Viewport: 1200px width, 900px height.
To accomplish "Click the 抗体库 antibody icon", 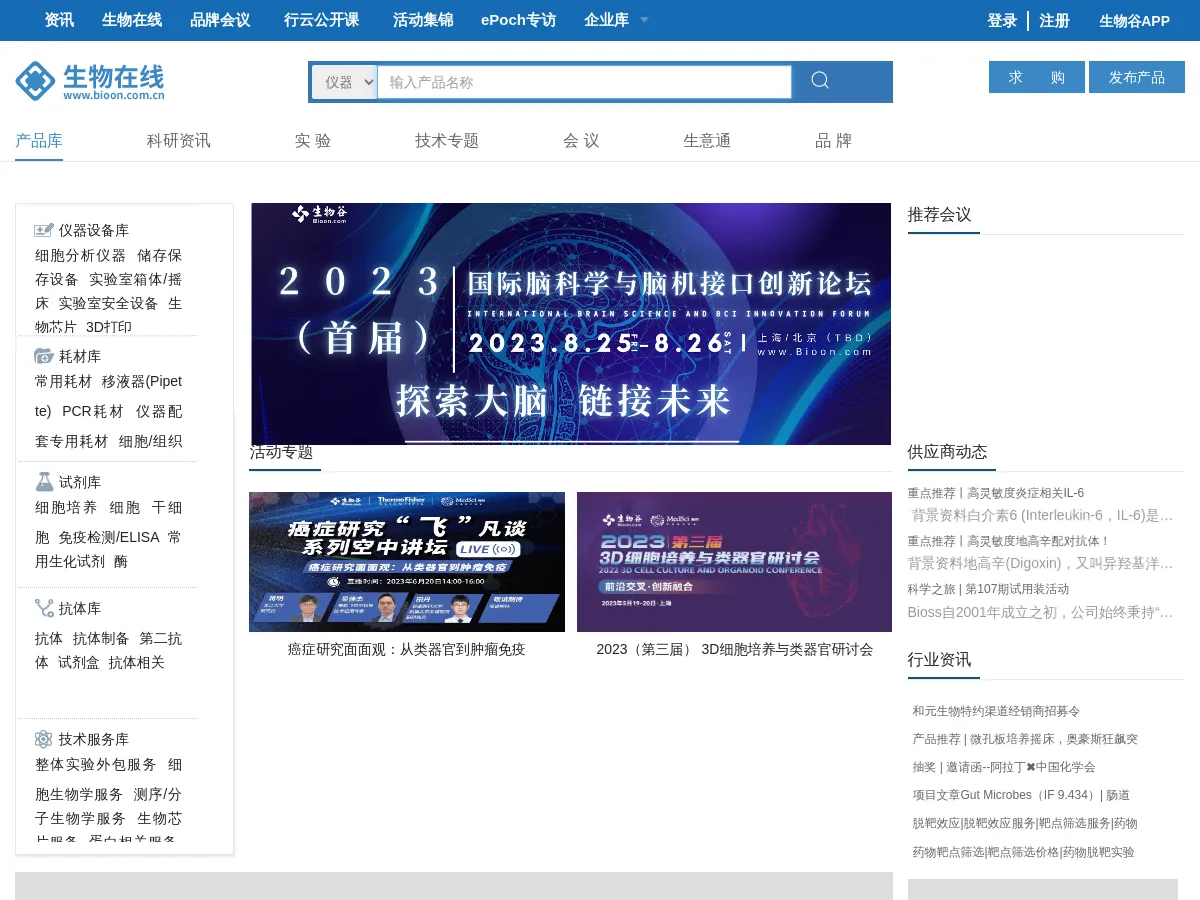I will click(x=44, y=608).
